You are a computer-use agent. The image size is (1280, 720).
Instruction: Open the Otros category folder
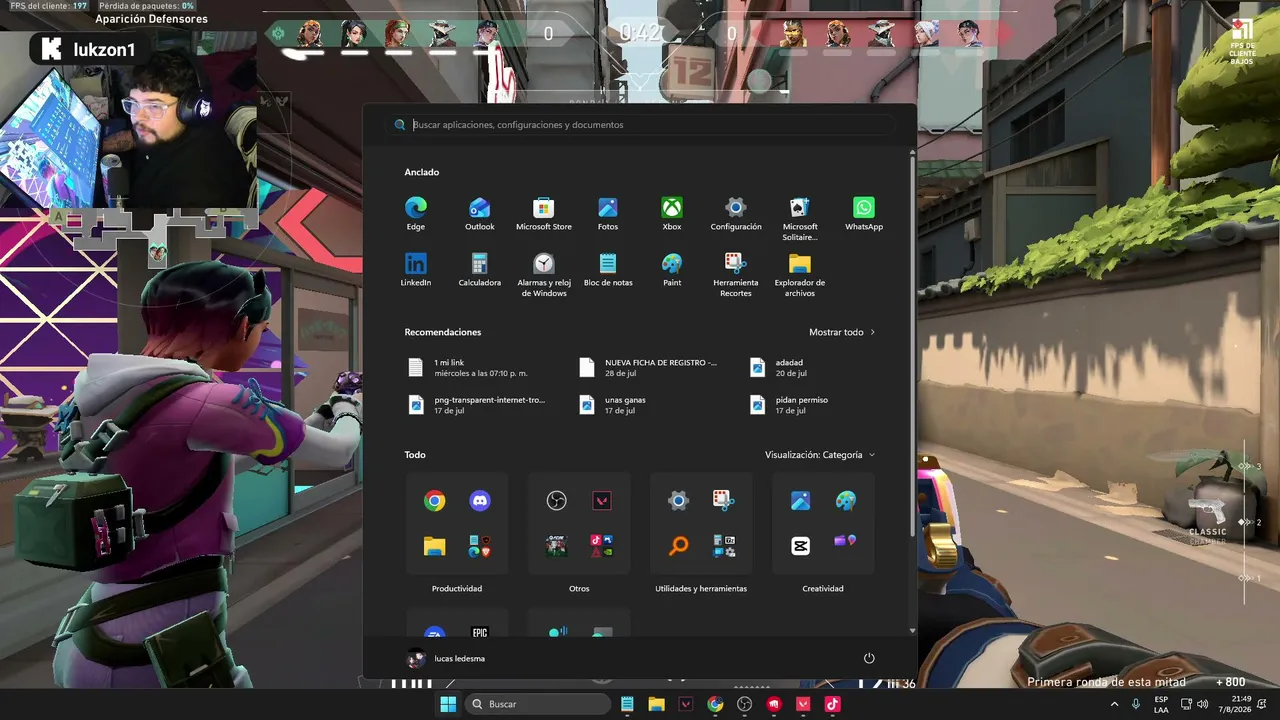click(x=579, y=589)
